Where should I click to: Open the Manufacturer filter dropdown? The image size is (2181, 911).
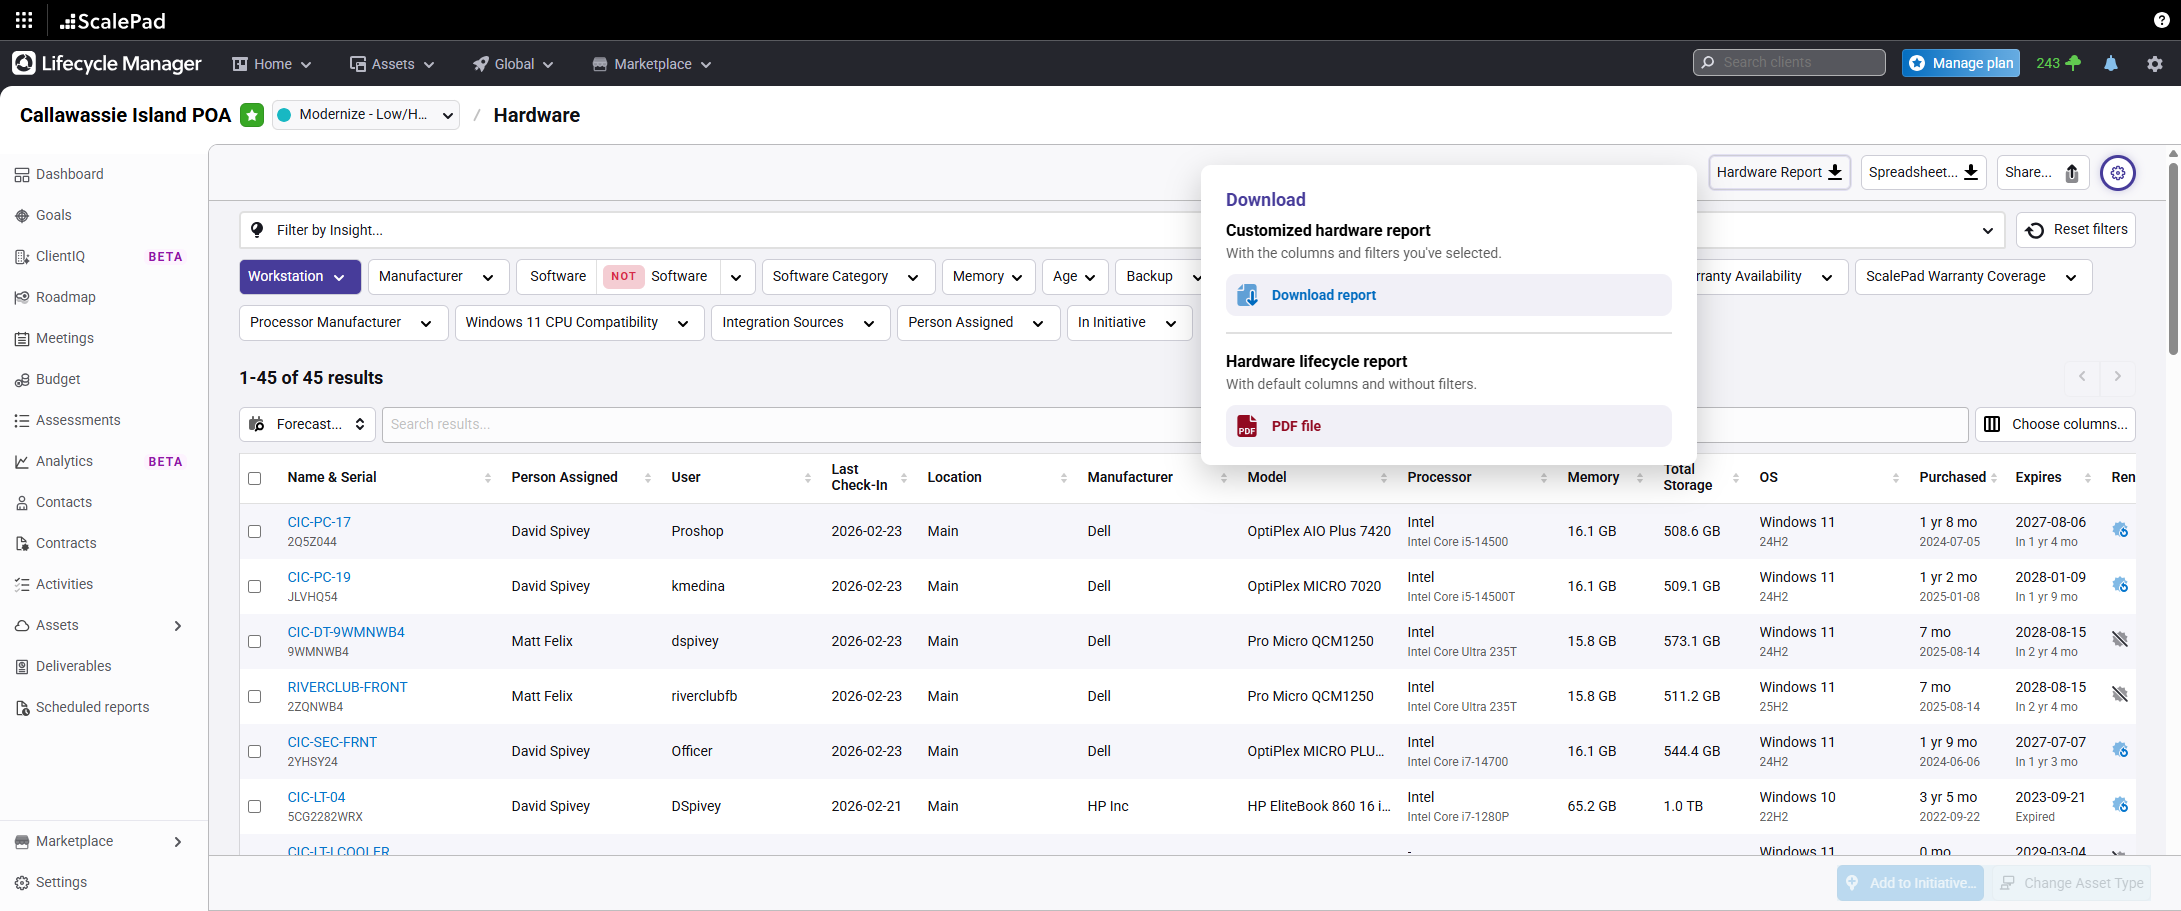tap(437, 276)
